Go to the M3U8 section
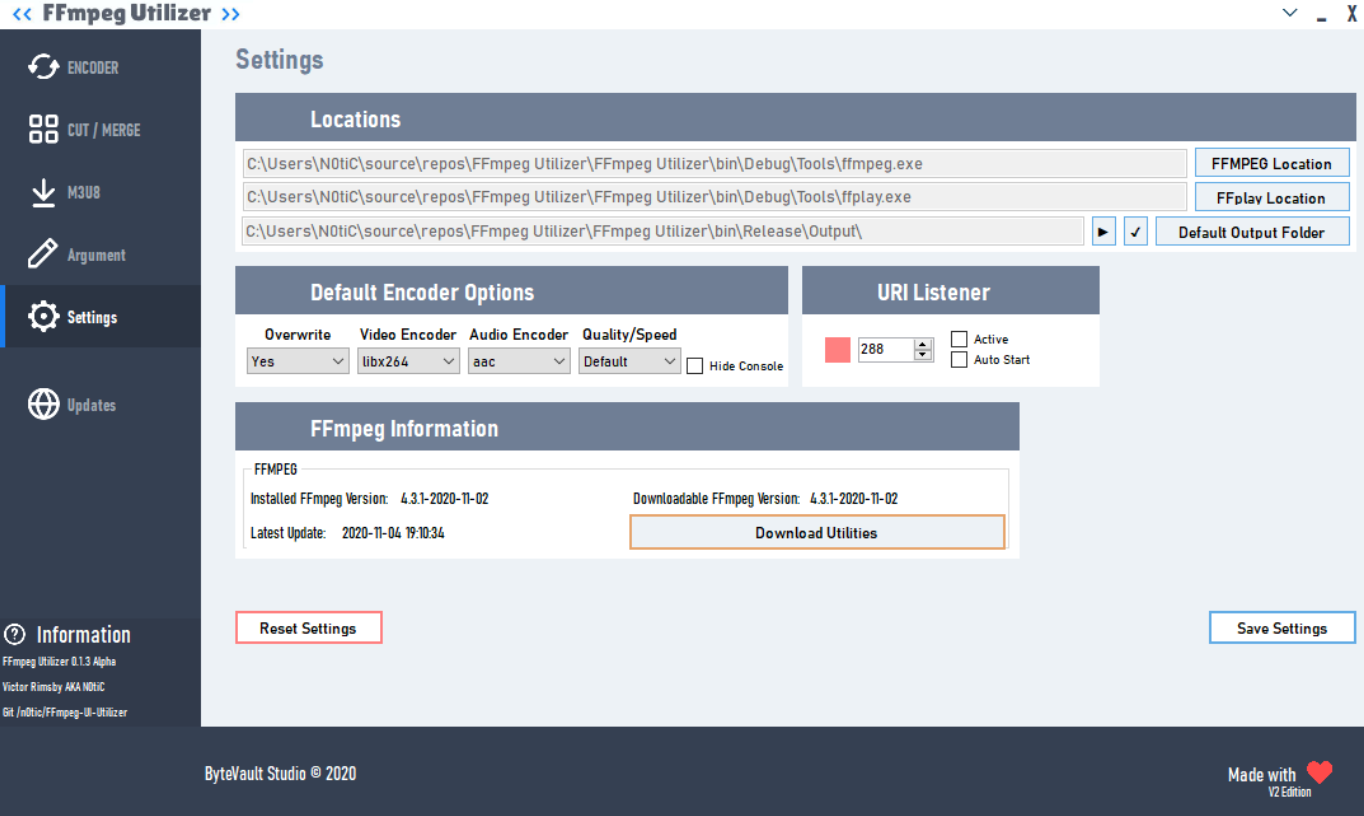 (x=100, y=192)
